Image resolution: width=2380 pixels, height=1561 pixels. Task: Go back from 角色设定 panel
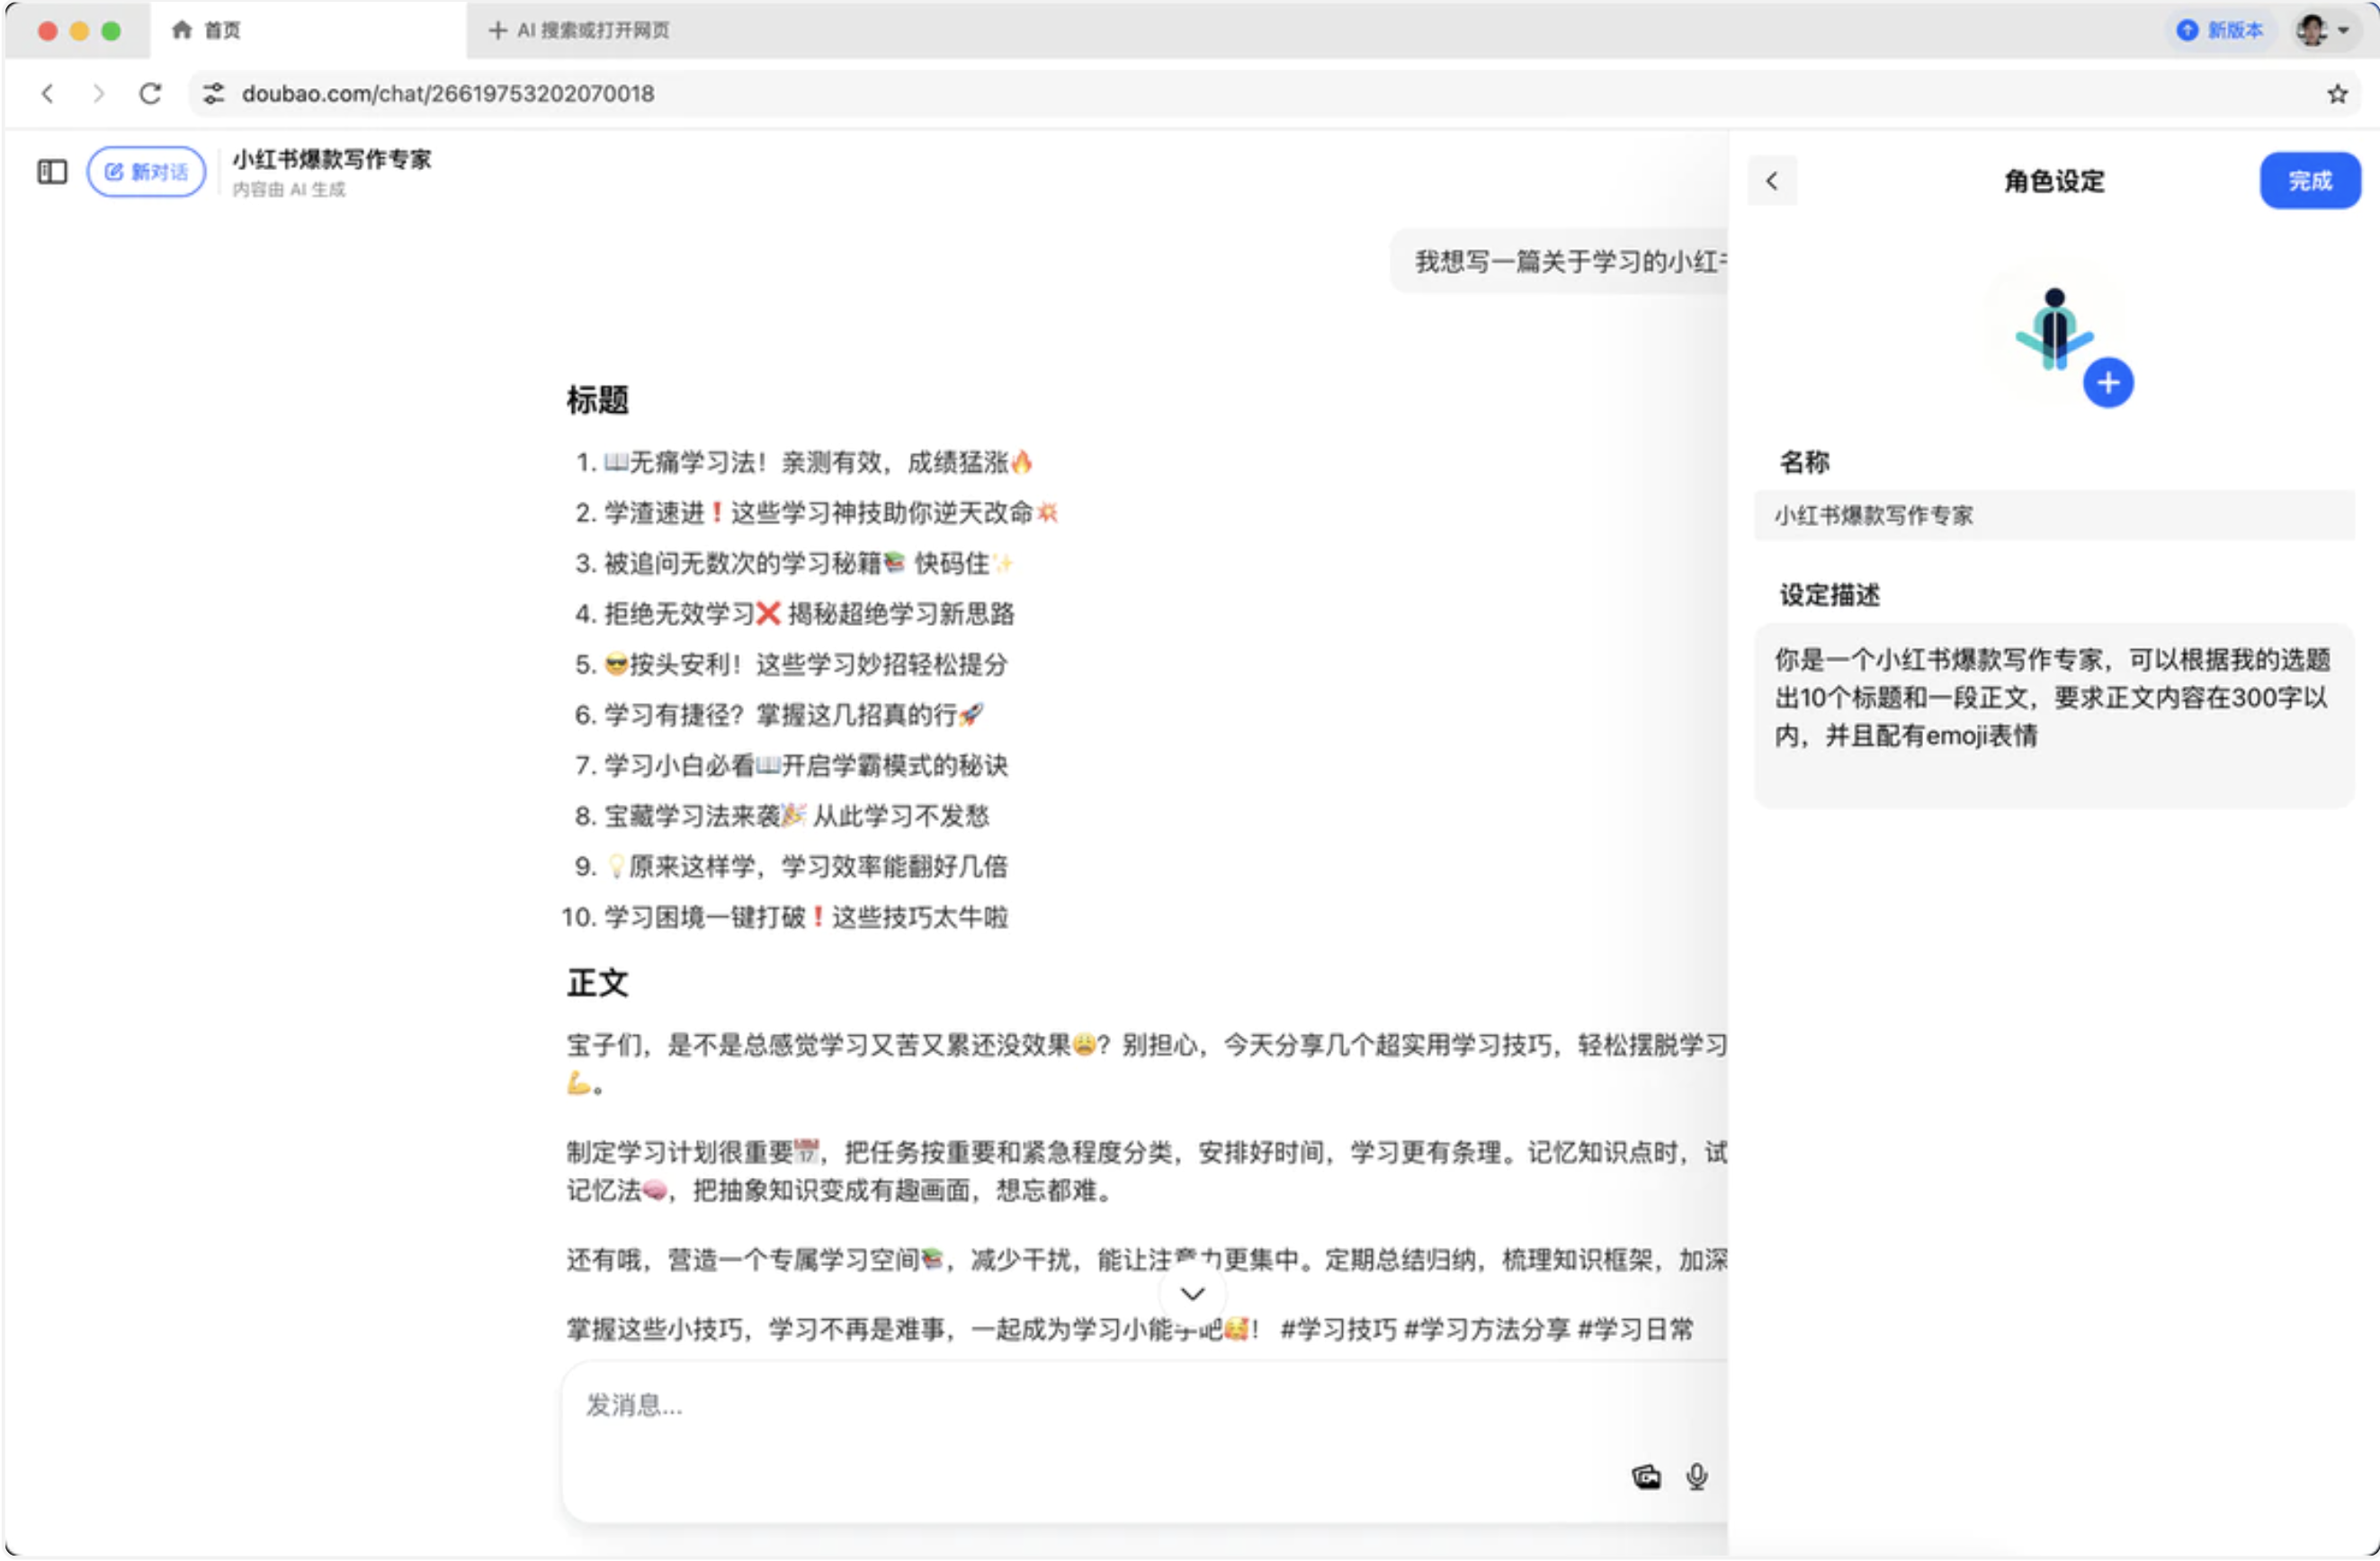pos(1771,181)
